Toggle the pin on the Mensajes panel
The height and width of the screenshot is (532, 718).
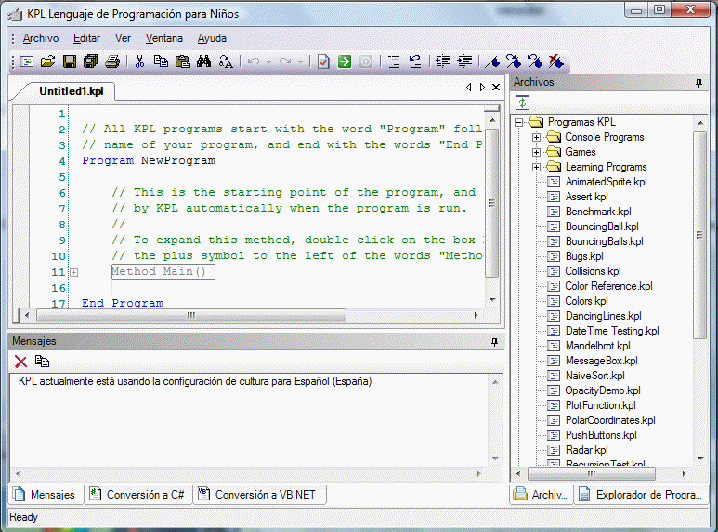click(x=494, y=342)
